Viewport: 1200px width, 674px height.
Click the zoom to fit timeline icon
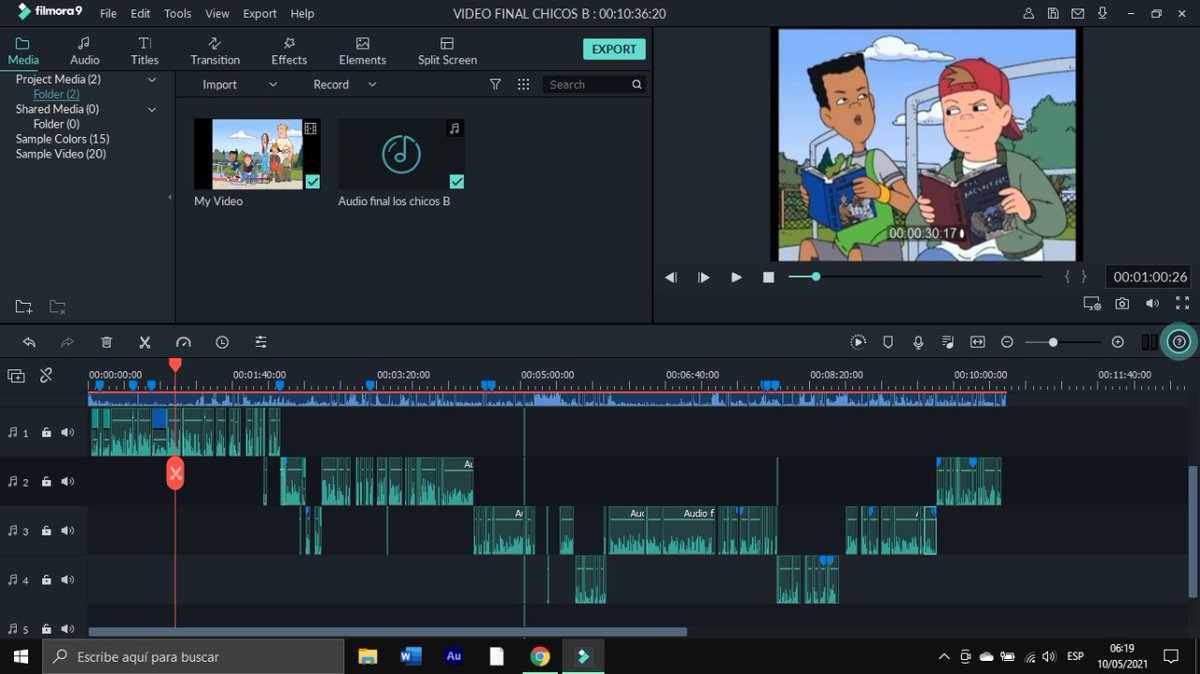(x=977, y=342)
